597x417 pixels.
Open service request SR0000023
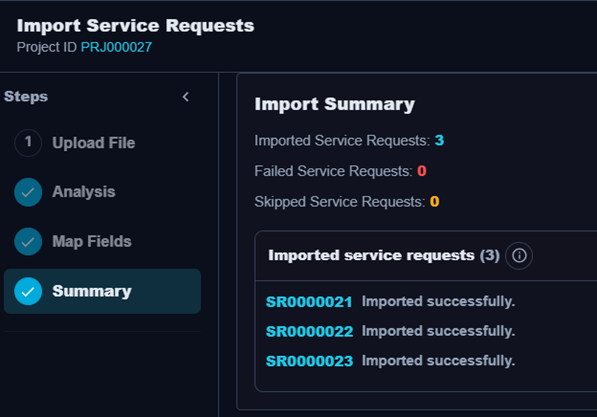(x=310, y=361)
